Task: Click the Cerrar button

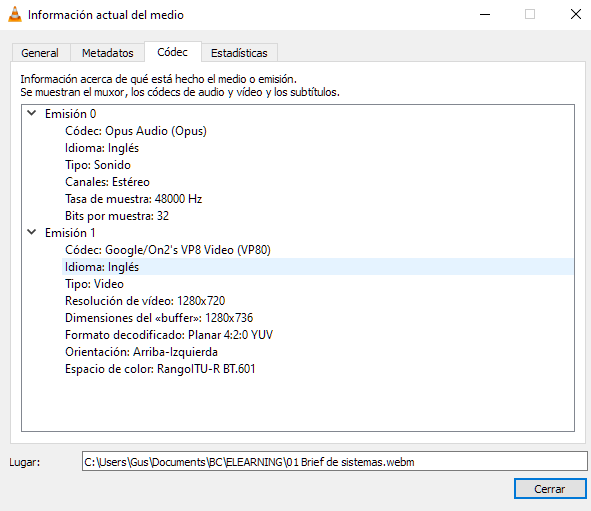Action: 550,489
